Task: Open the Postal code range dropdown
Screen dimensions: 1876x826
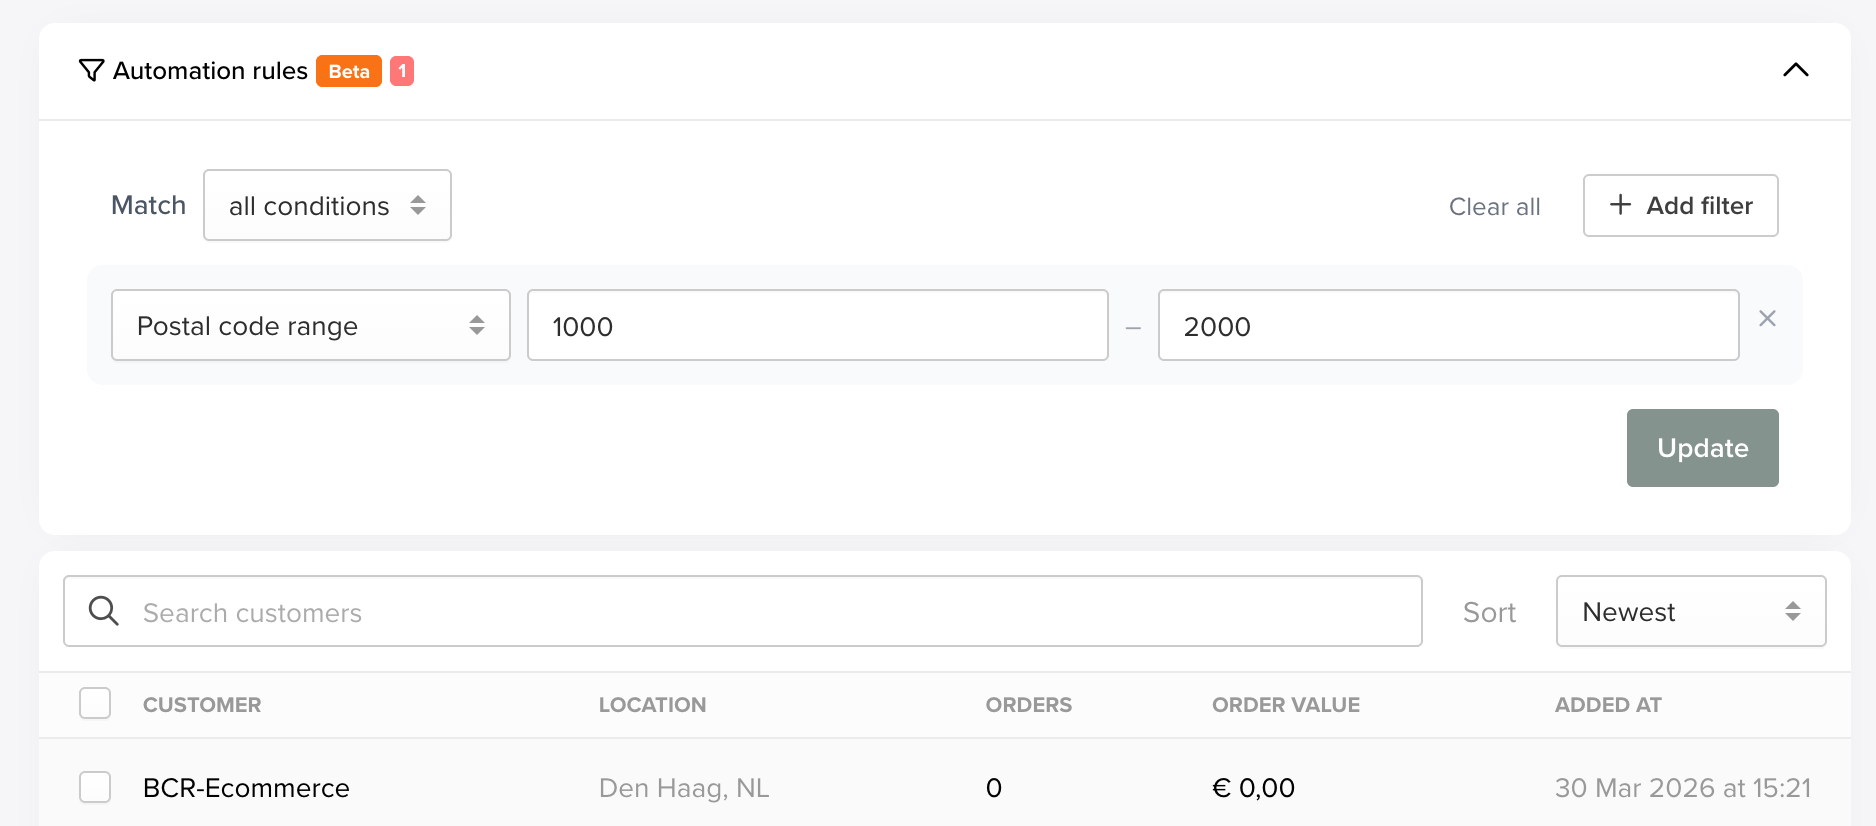Action: click(311, 325)
